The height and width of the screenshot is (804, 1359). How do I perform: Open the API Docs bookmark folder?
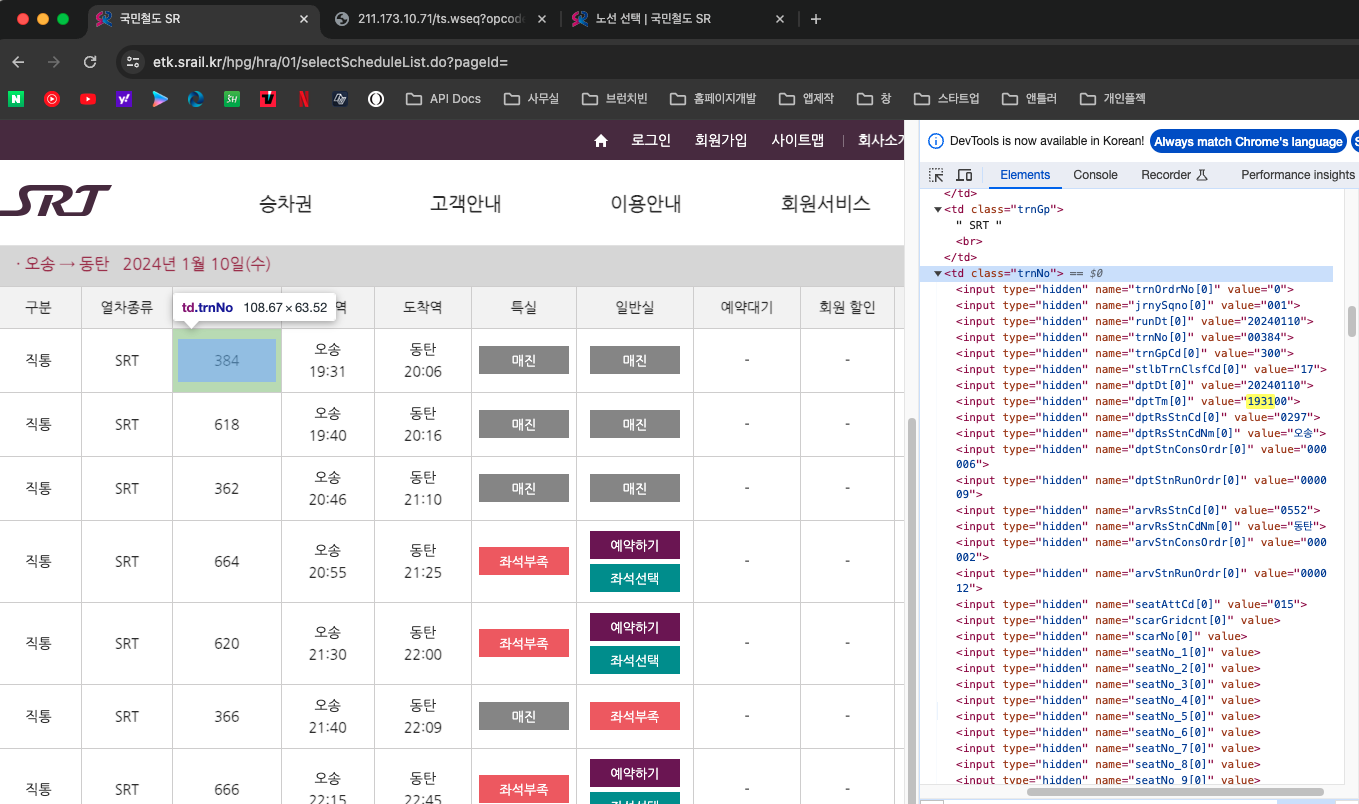pos(444,99)
